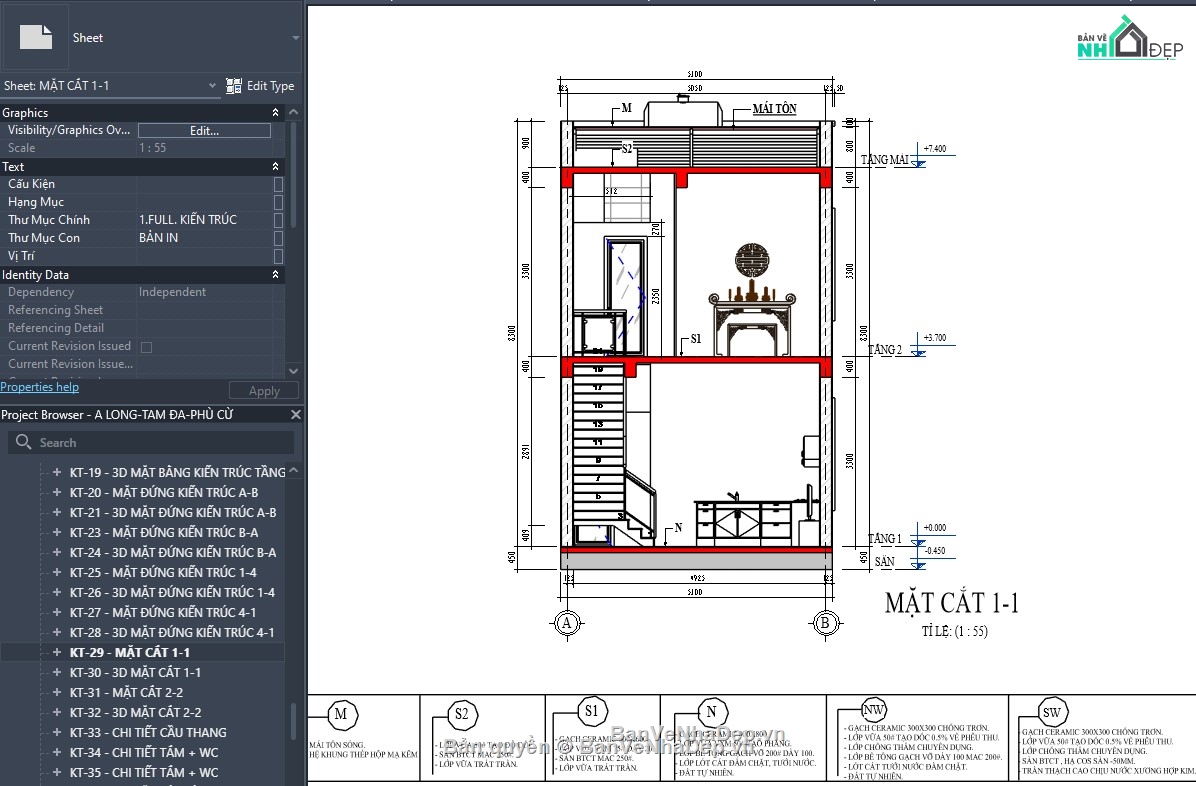Click grid bubble B in the drawing
1196x786 pixels.
click(x=825, y=623)
